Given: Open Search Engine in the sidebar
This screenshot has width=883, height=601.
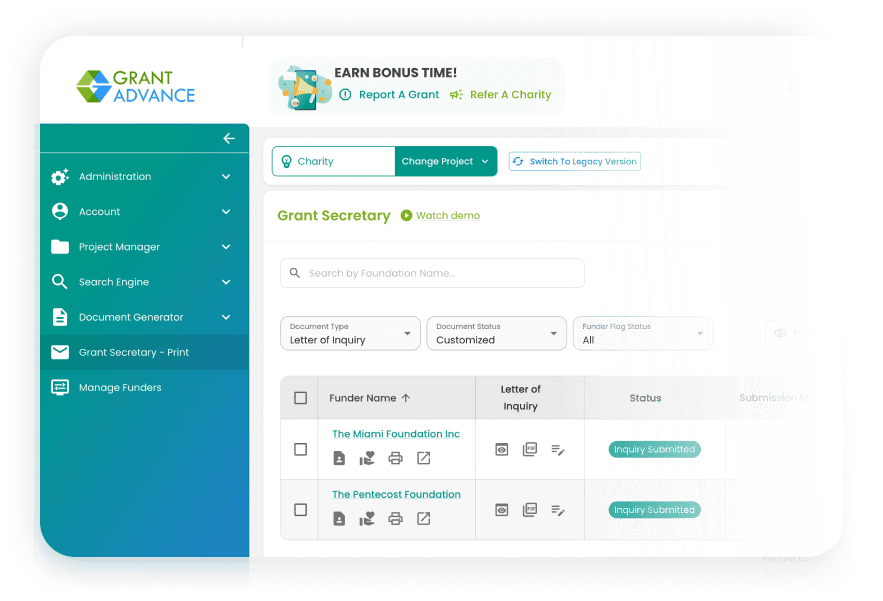Looking at the screenshot, I should [x=144, y=282].
